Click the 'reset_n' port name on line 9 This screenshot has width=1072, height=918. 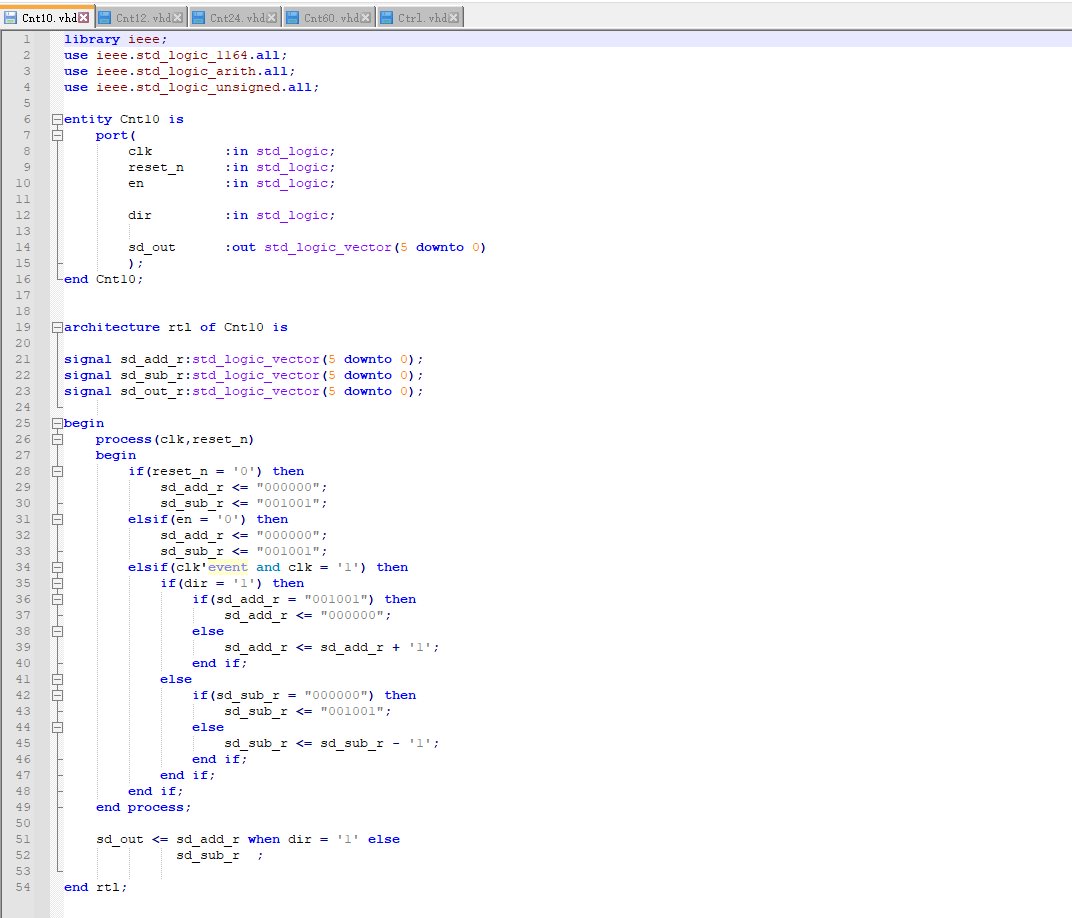pyautogui.click(x=156, y=167)
